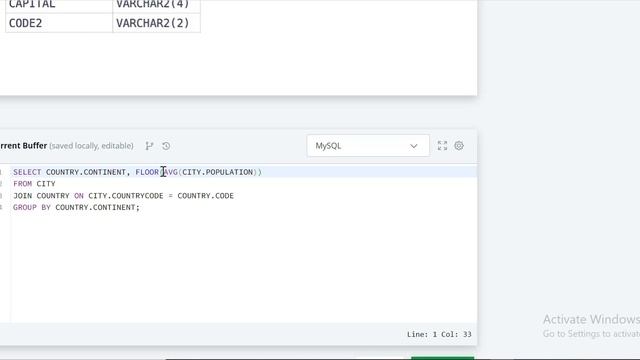The width and height of the screenshot is (640, 360).
Task: Click the CODE2 table cell
Action: [59, 23]
